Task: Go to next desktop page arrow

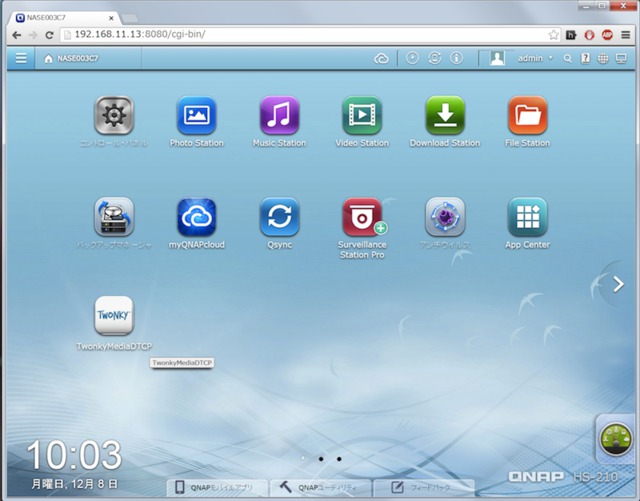Action: [617, 283]
